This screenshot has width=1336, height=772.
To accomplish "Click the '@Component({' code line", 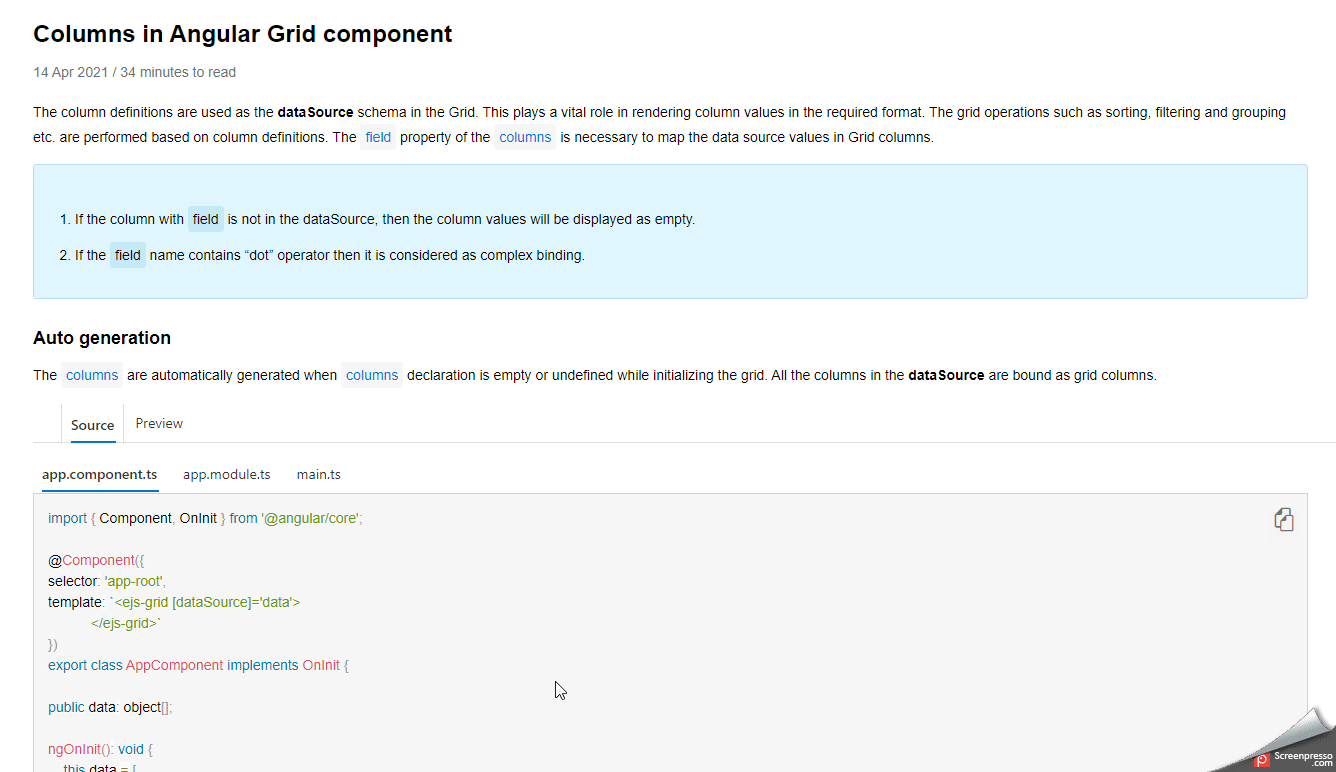I will click(x=96, y=560).
